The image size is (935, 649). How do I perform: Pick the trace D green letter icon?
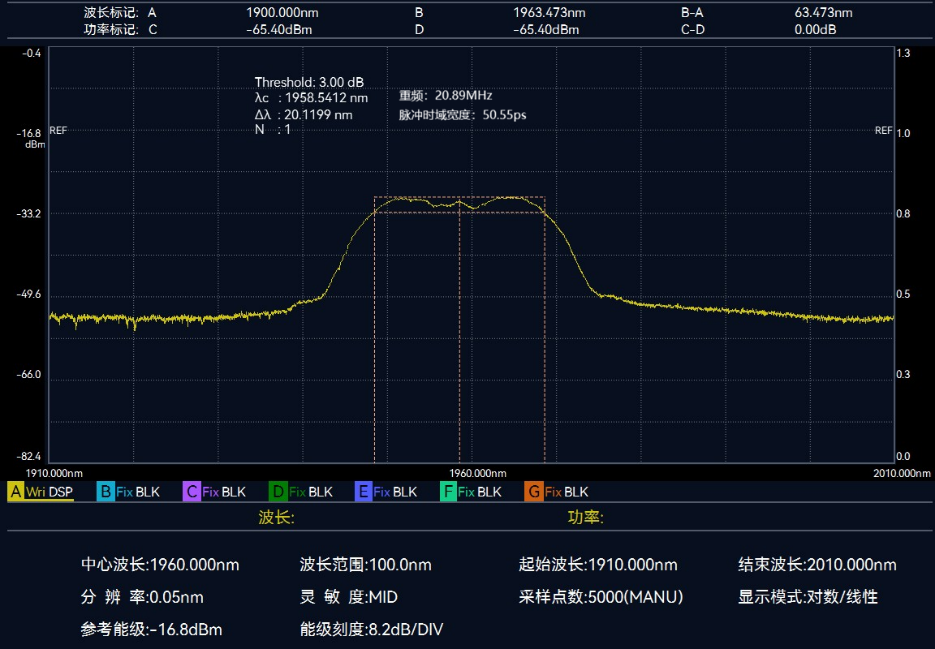(278, 492)
